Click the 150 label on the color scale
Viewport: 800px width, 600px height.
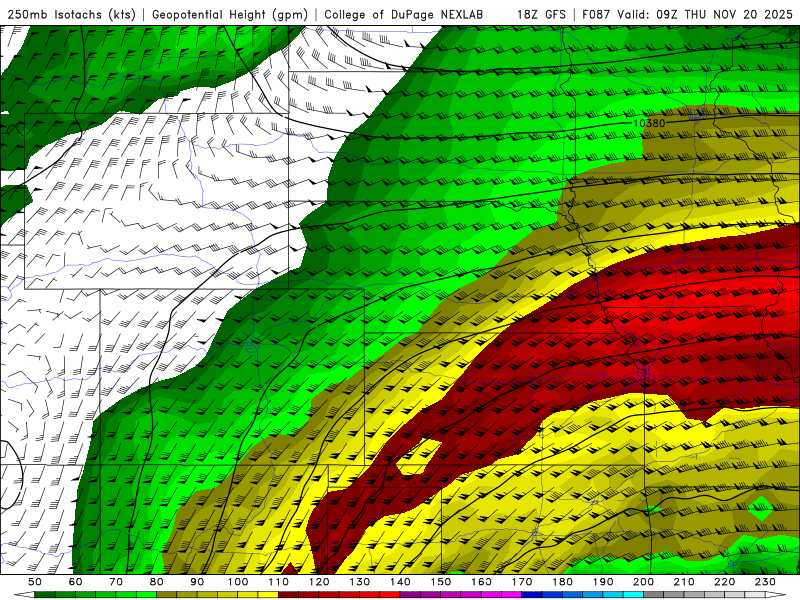(x=441, y=582)
